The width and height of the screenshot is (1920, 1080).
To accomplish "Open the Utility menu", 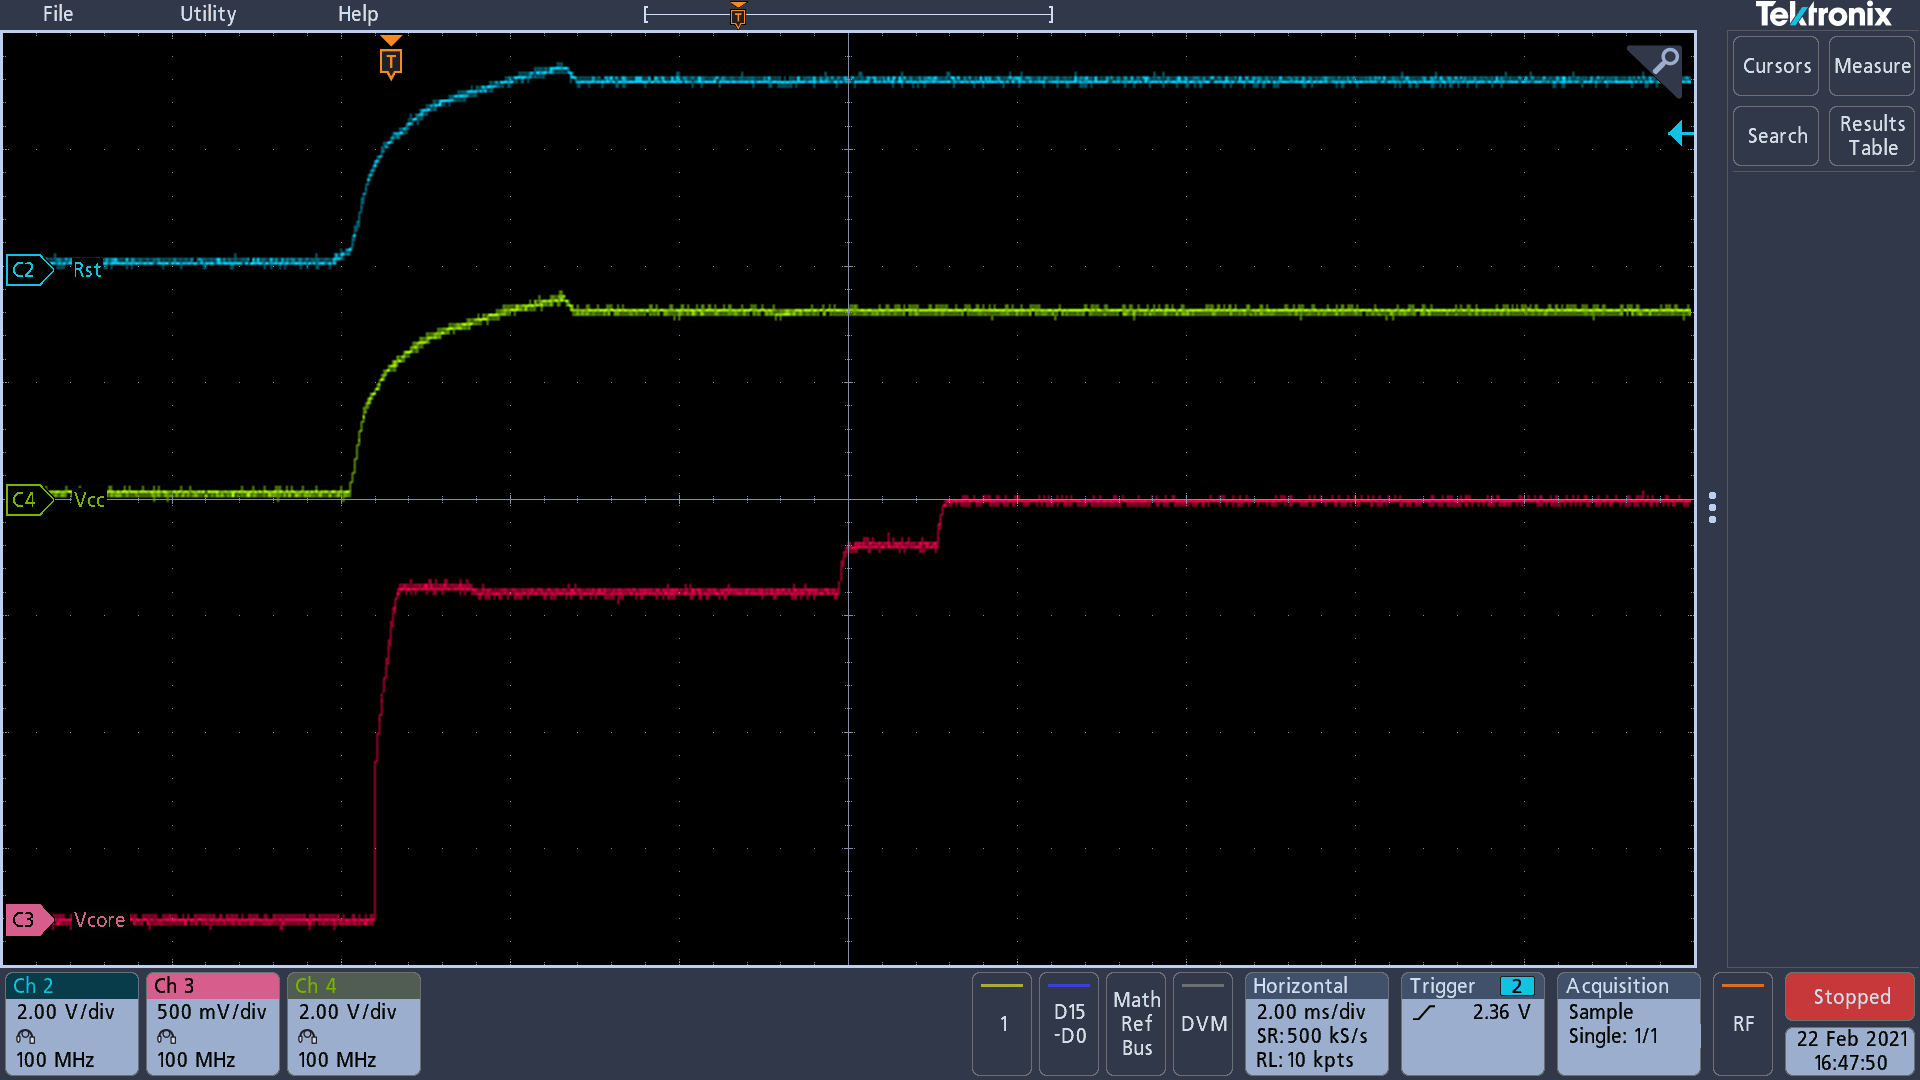I will click(x=208, y=14).
